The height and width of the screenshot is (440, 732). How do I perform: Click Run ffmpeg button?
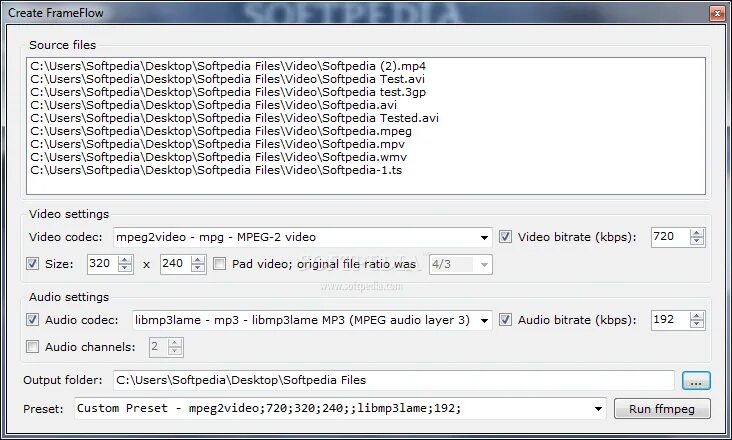point(662,409)
